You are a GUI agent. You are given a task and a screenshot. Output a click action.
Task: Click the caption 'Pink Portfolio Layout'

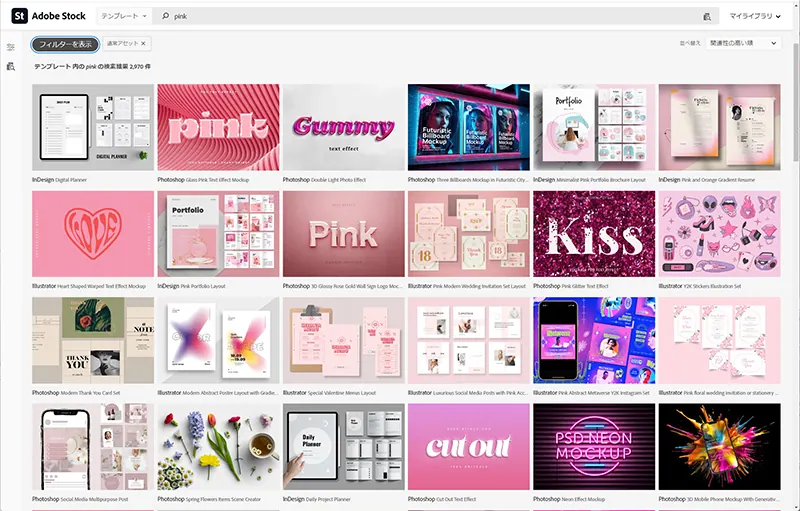pyautogui.click(x=204, y=287)
